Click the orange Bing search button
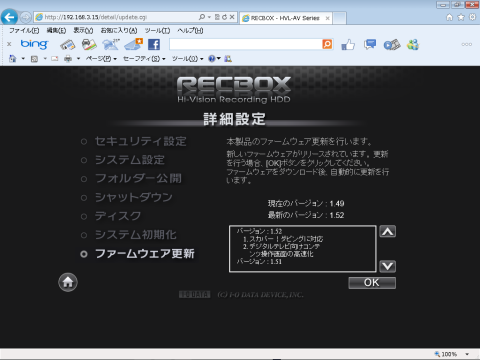The height and width of the screenshot is (360, 480). pos(327,44)
